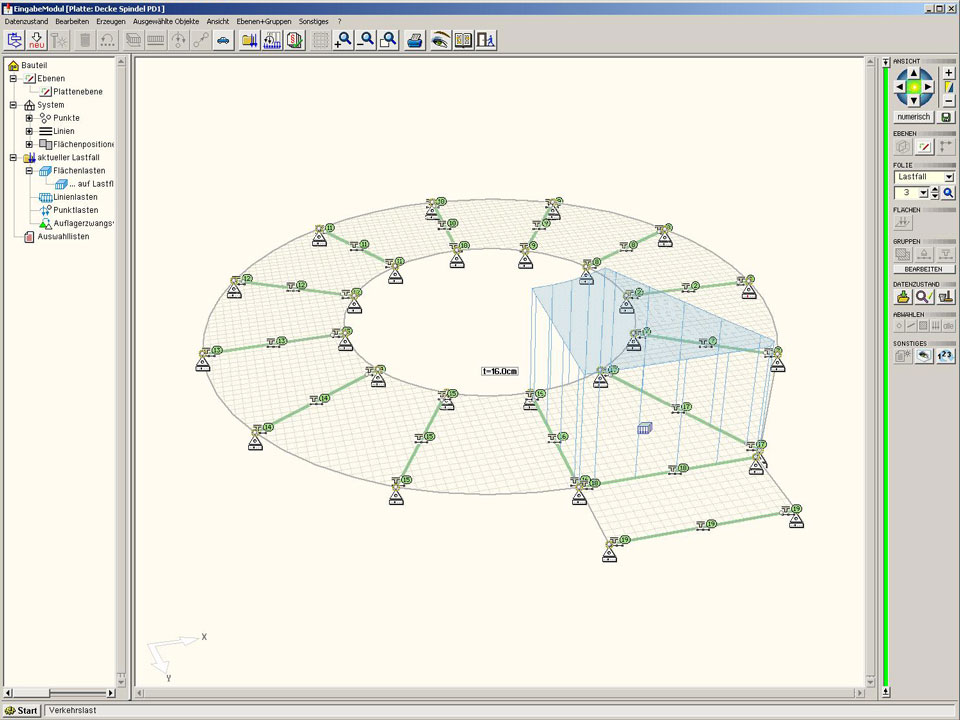
Task: Toggle the plane display button under Ebenen
Action: click(925, 146)
